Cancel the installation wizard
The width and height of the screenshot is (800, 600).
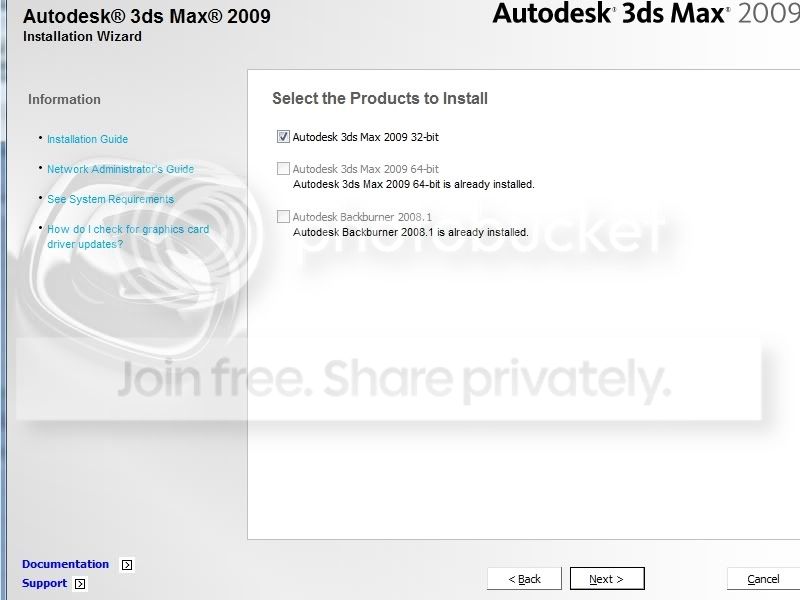(763, 579)
